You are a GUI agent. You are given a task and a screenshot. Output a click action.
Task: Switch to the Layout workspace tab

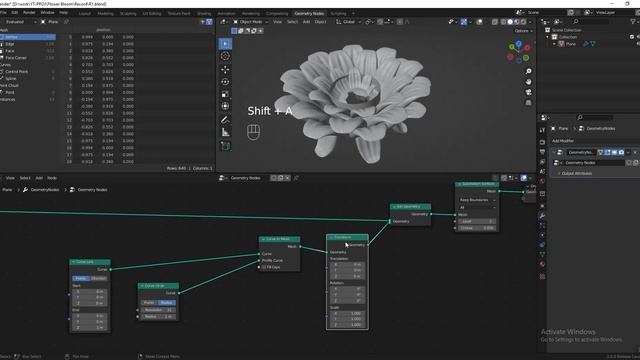[x=84, y=13]
